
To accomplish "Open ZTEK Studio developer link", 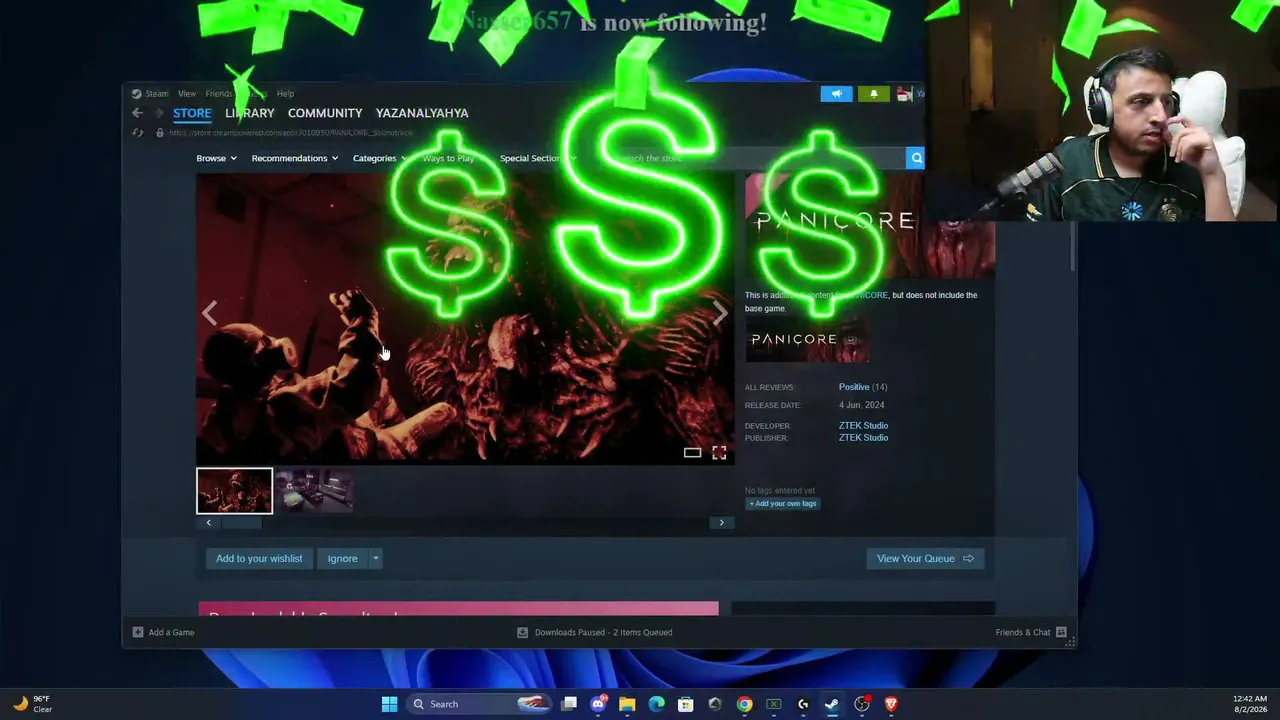I will pos(863,426).
